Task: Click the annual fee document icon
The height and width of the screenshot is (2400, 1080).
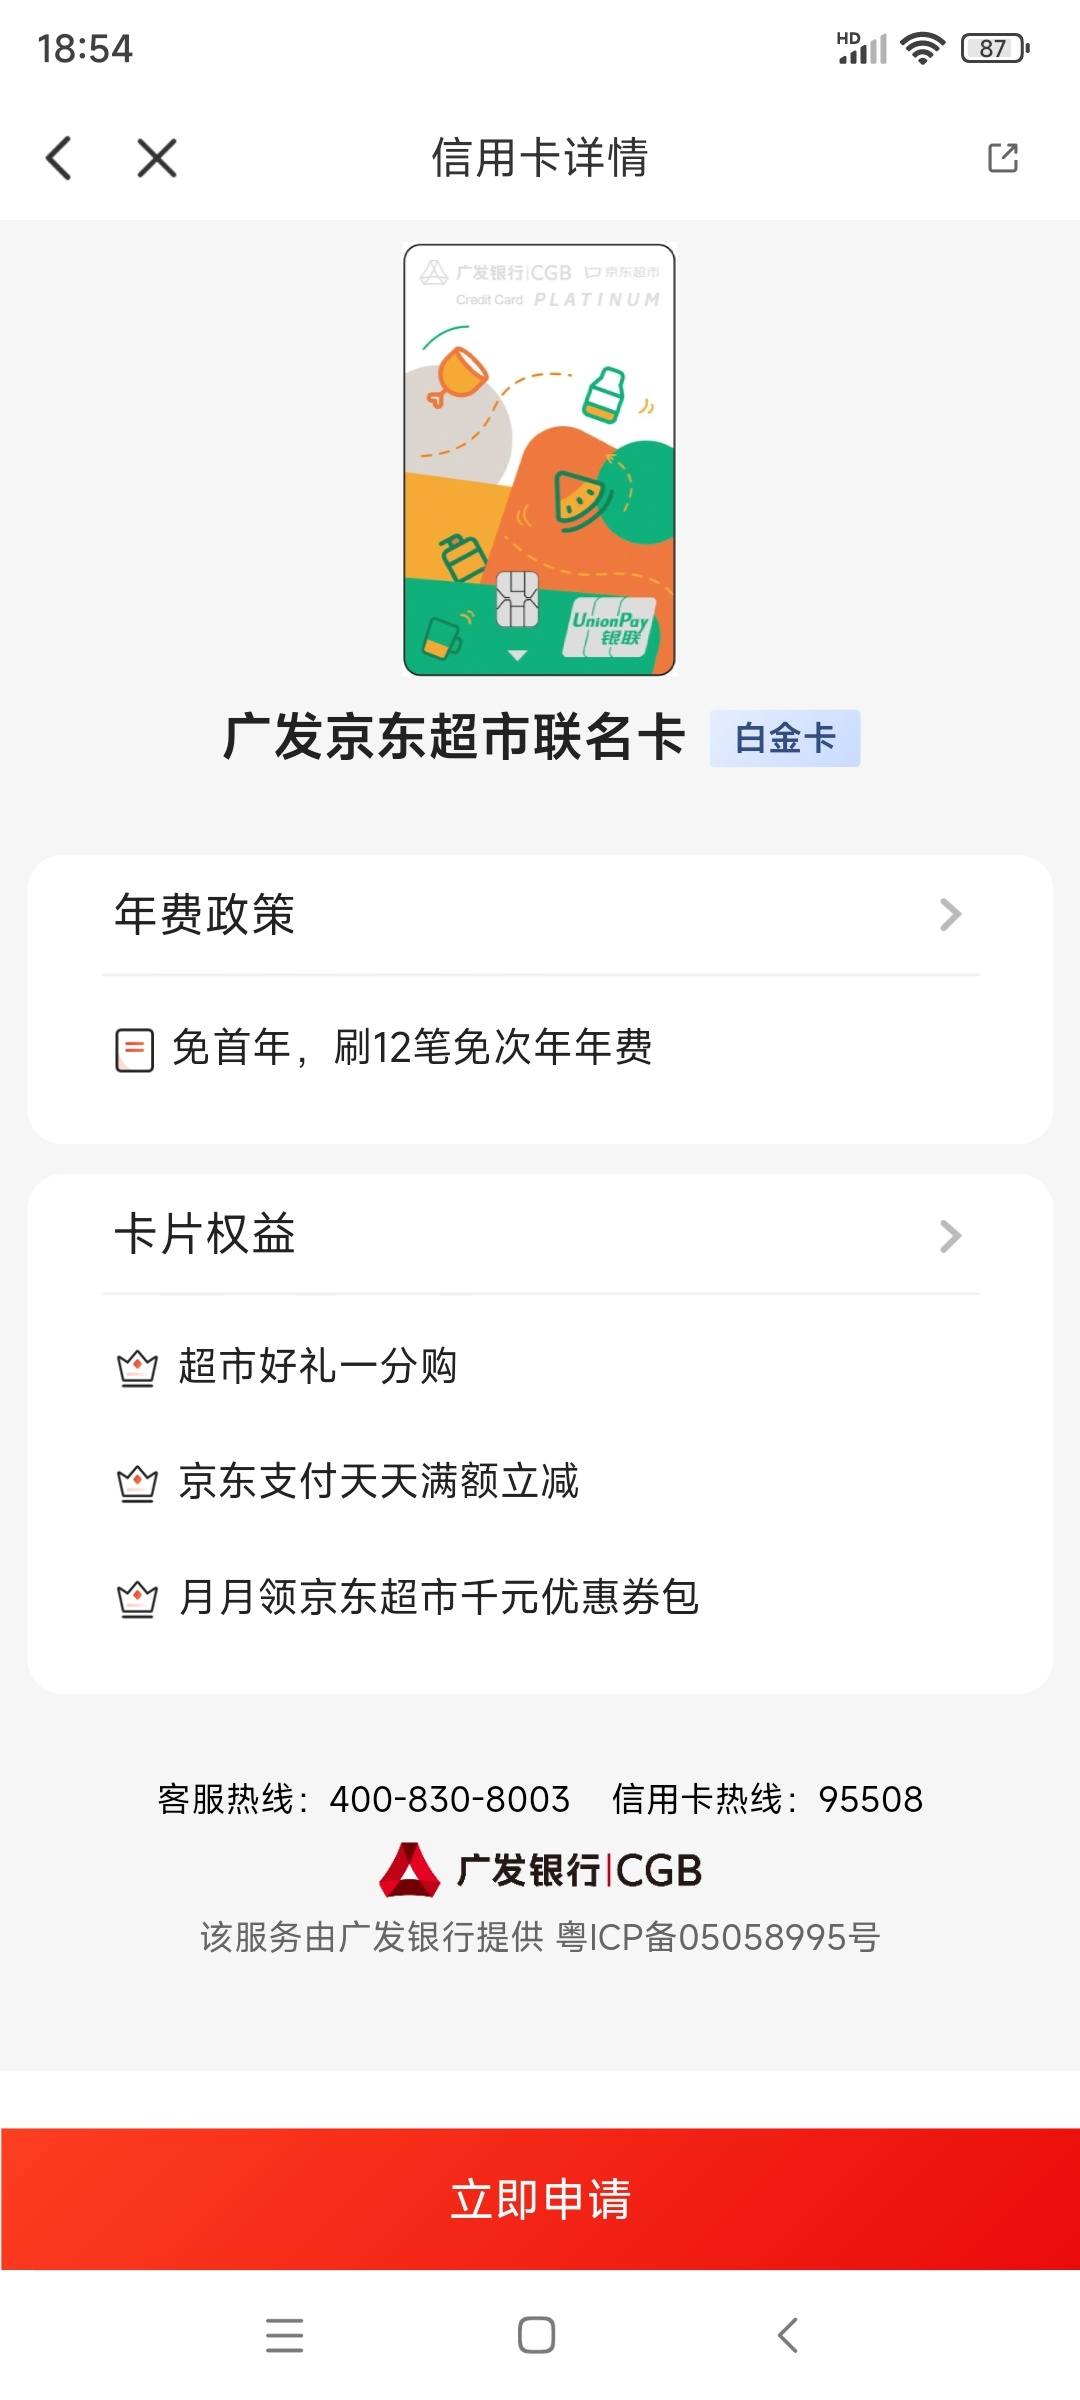Action: click(x=134, y=1050)
